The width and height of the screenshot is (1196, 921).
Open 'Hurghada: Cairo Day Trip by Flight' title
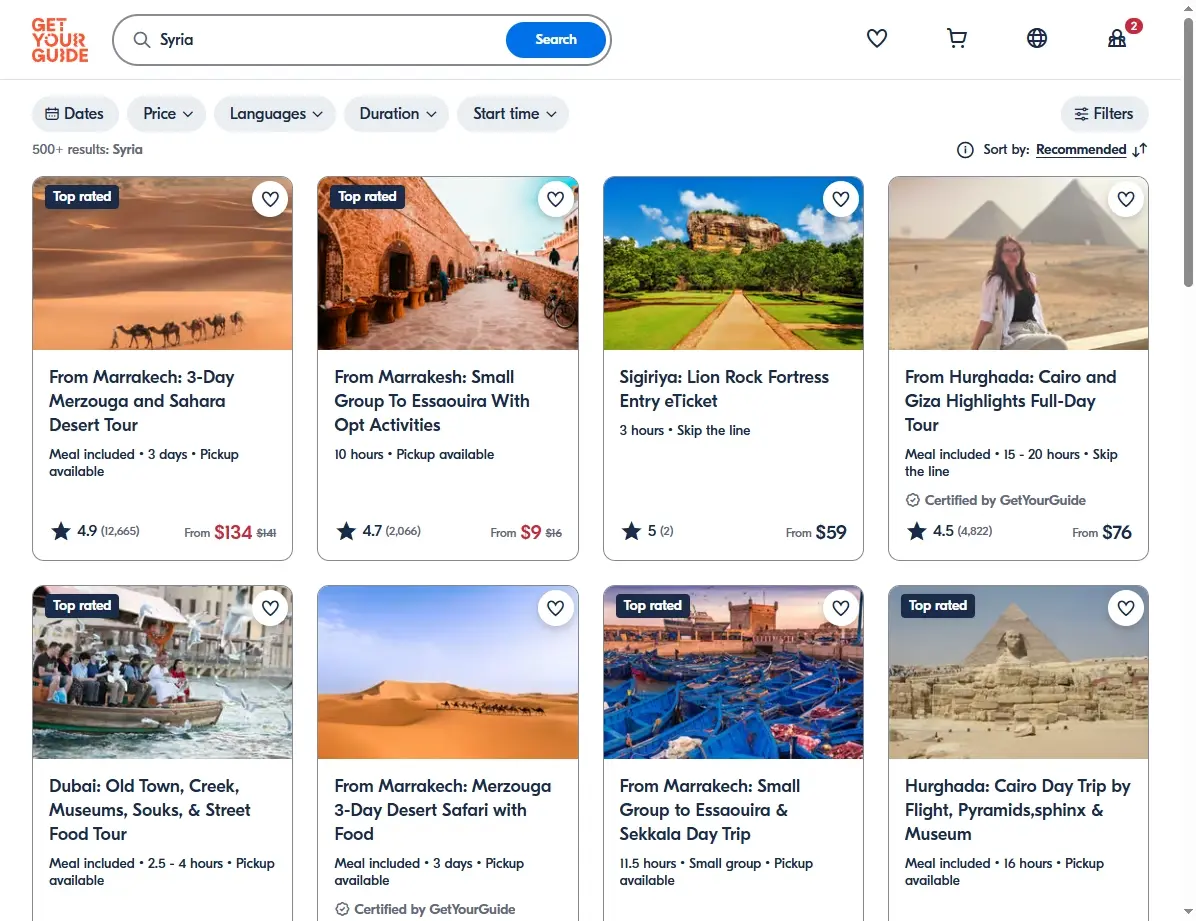[x=1018, y=810]
